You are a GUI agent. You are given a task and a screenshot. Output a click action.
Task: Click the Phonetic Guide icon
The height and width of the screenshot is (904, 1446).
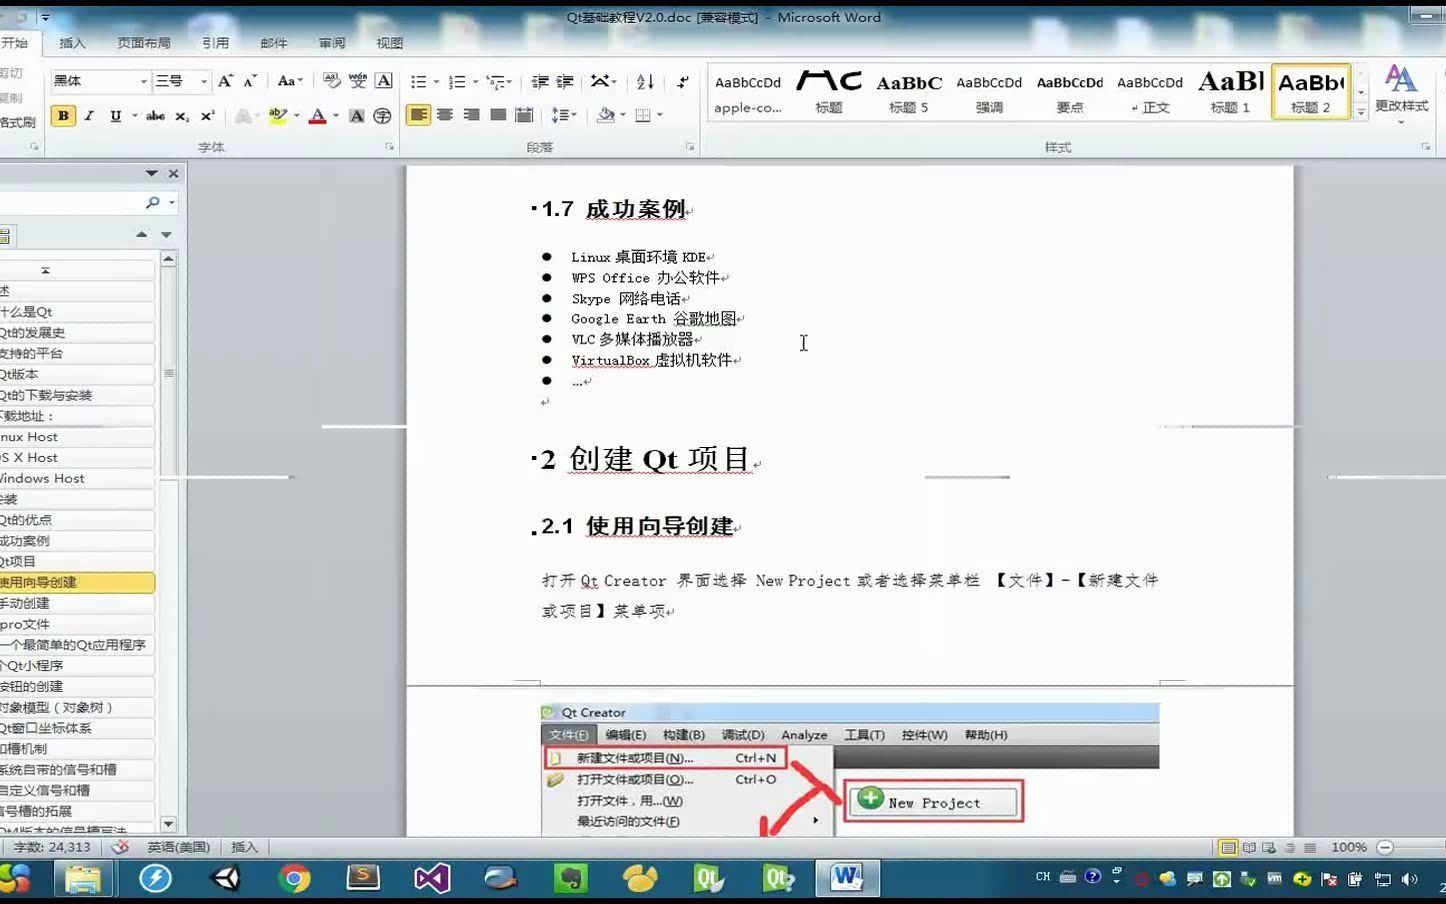point(358,81)
